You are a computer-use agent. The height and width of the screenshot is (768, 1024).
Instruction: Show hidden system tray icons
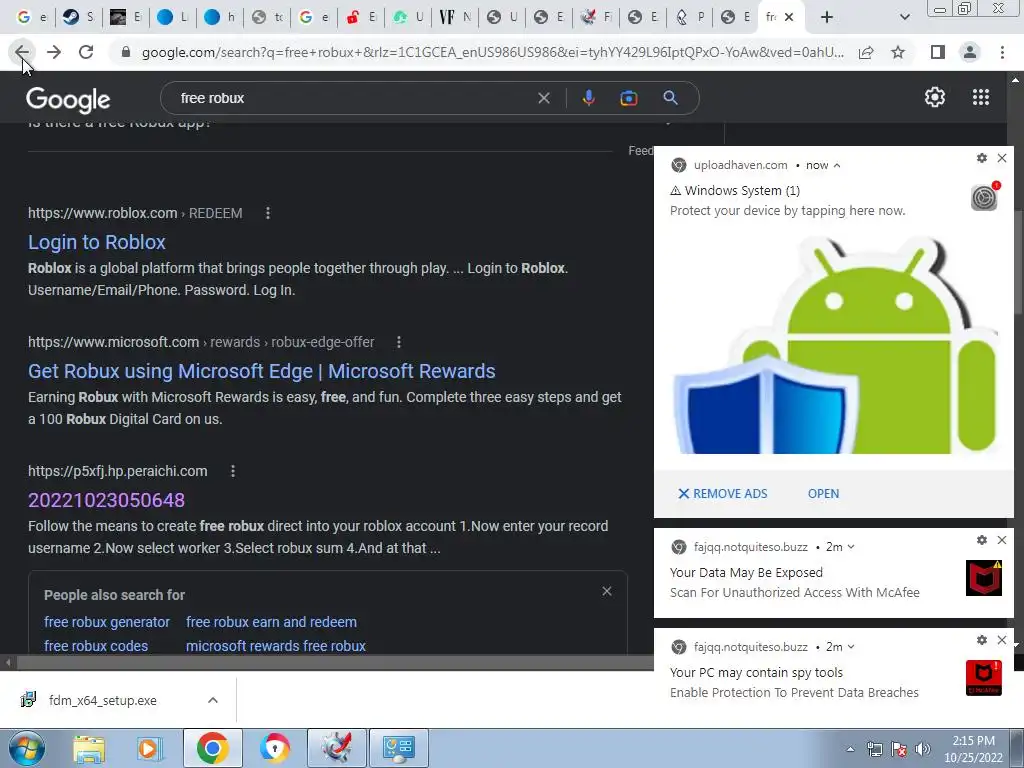point(850,749)
